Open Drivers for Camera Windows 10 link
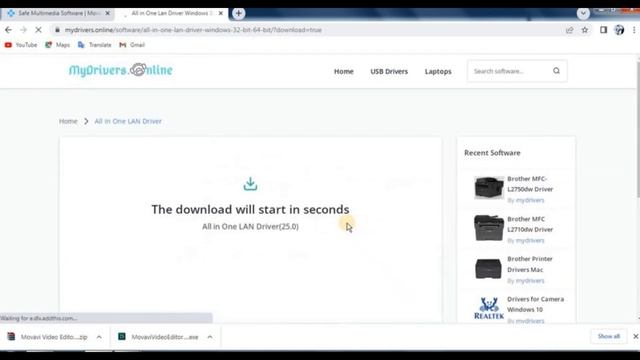Image resolution: width=640 pixels, height=360 pixels. (536, 304)
